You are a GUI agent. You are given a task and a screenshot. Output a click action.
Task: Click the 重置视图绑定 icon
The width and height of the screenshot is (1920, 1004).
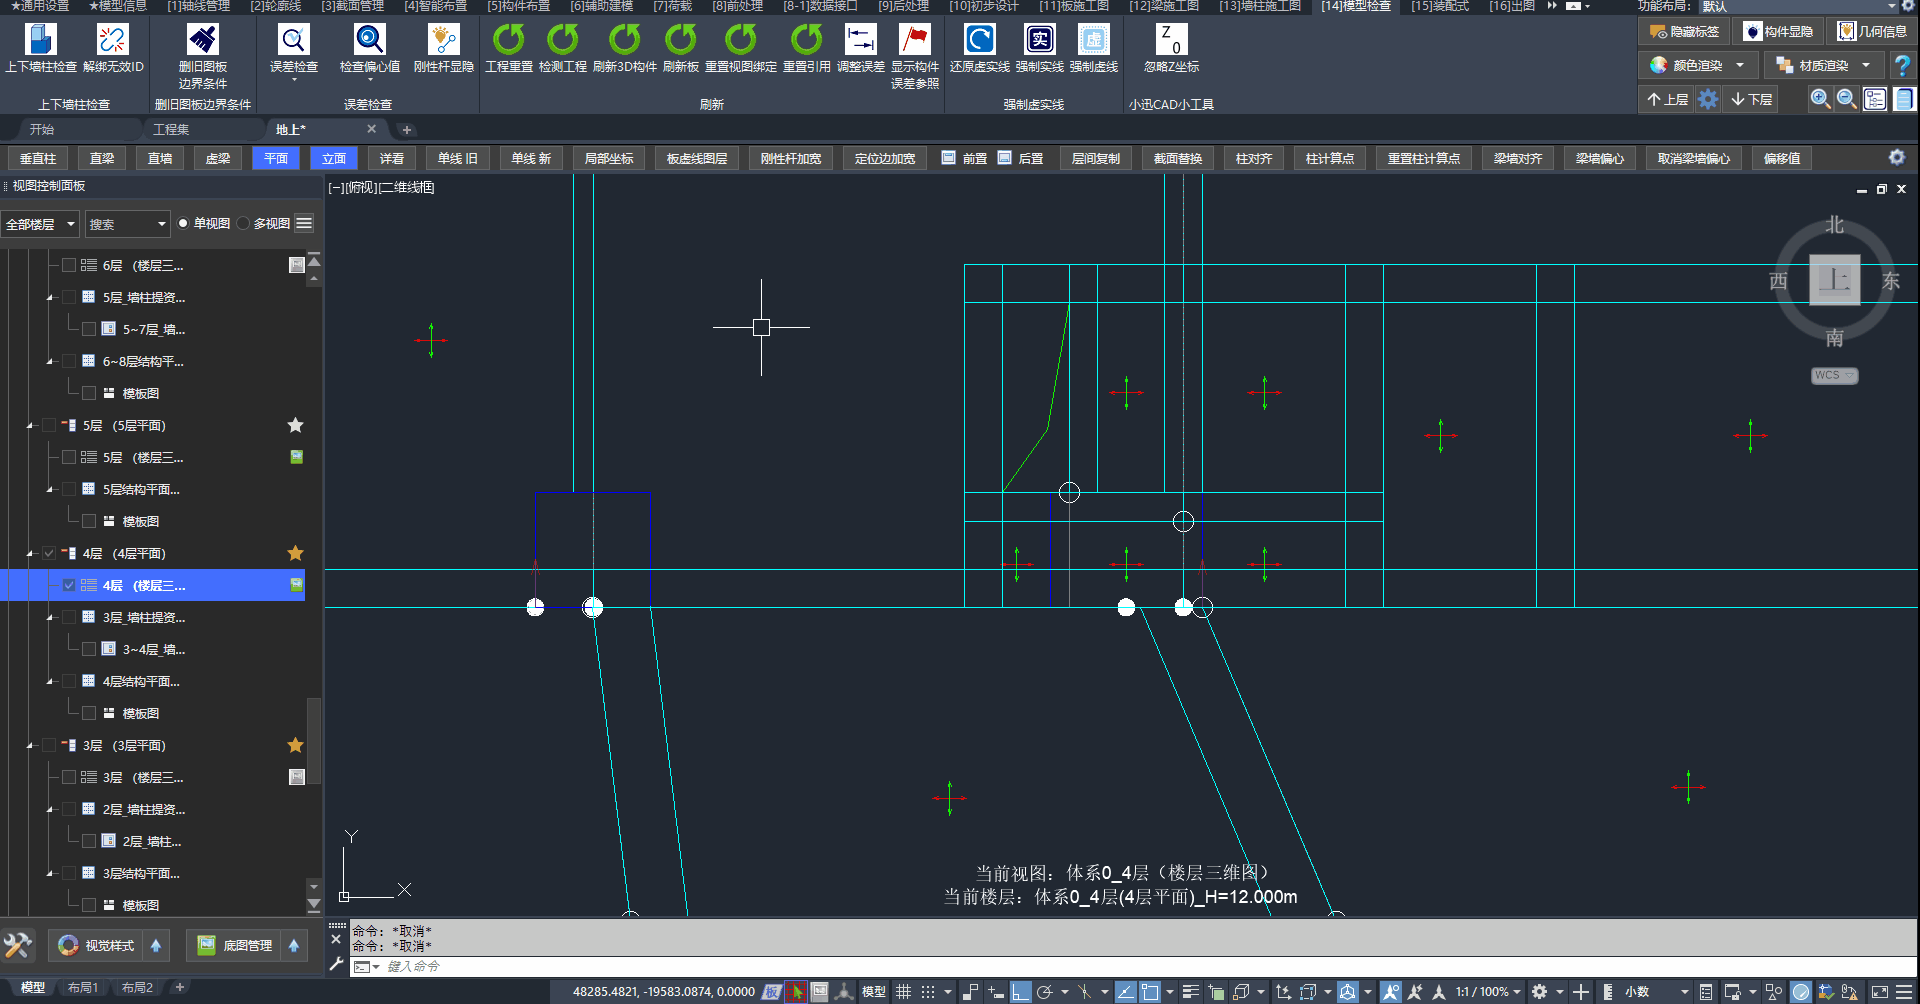tap(741, 40)
